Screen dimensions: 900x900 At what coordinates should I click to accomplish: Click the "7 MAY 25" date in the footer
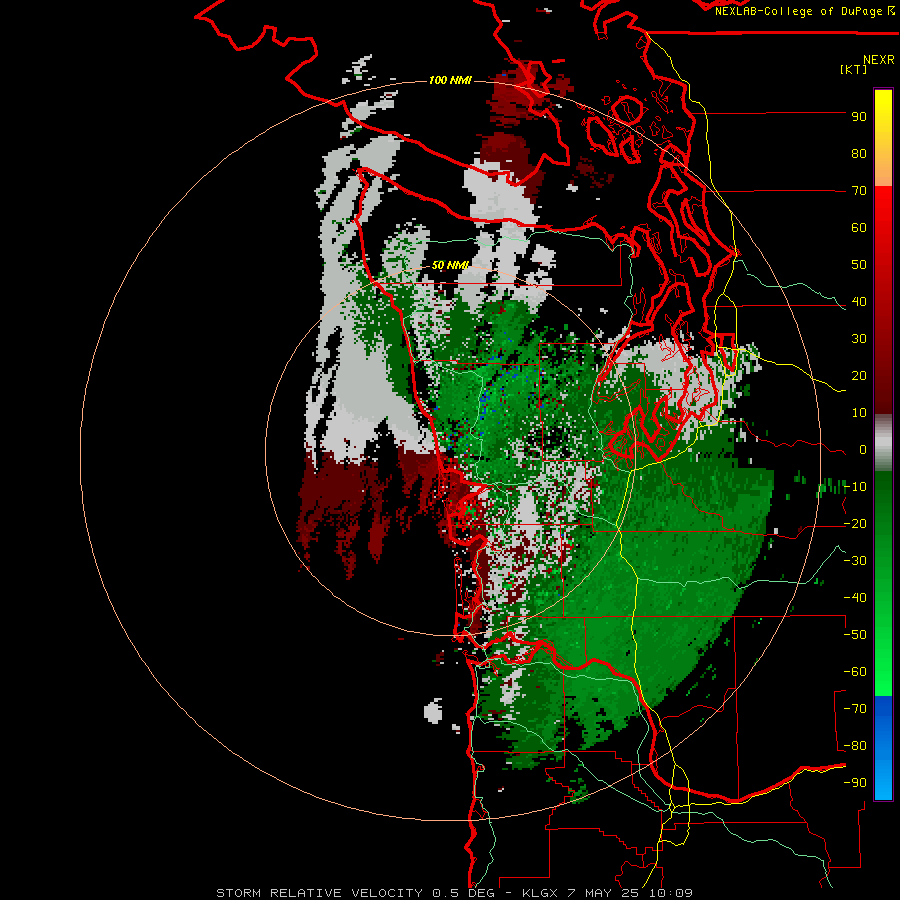click(x=604, y=893)
